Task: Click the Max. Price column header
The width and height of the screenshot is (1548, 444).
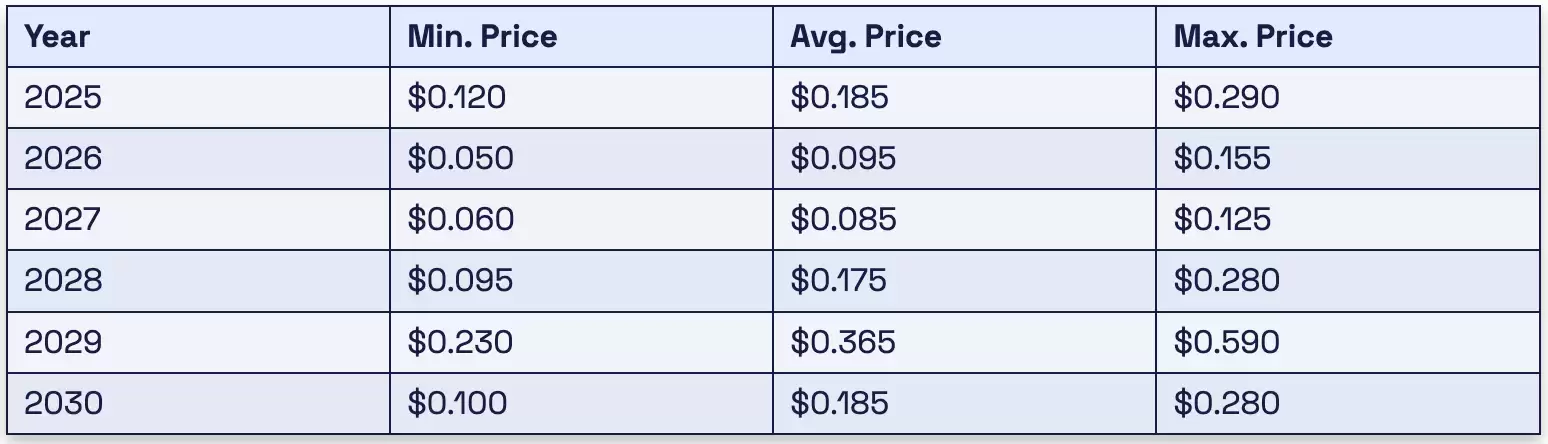Action: [x=1253, y=37]
